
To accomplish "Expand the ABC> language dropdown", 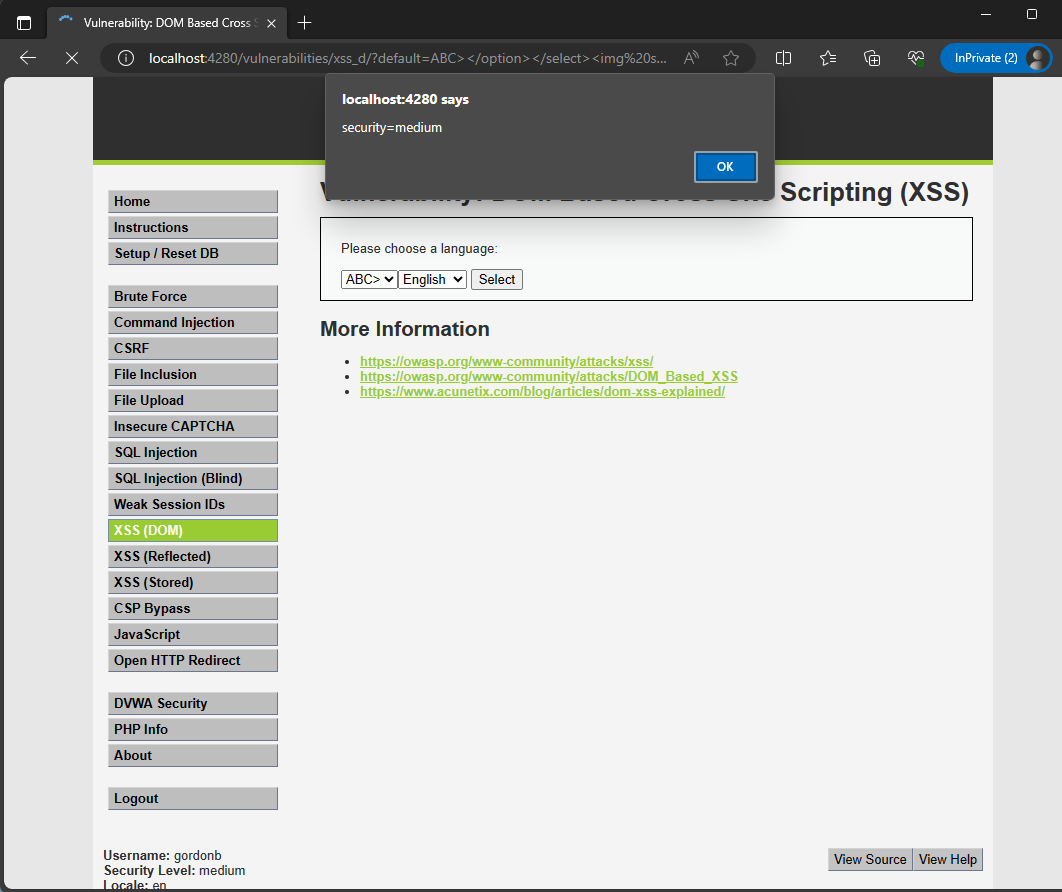I will click(369, 280).
